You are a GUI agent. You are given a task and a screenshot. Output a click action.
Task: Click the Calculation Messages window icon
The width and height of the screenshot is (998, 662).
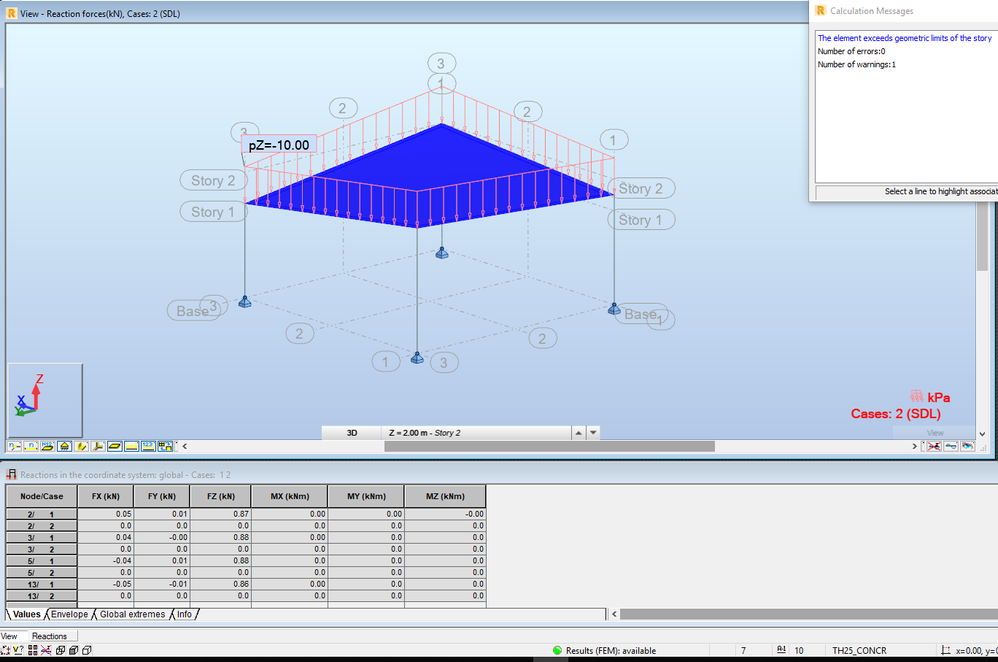coord(820,10)
